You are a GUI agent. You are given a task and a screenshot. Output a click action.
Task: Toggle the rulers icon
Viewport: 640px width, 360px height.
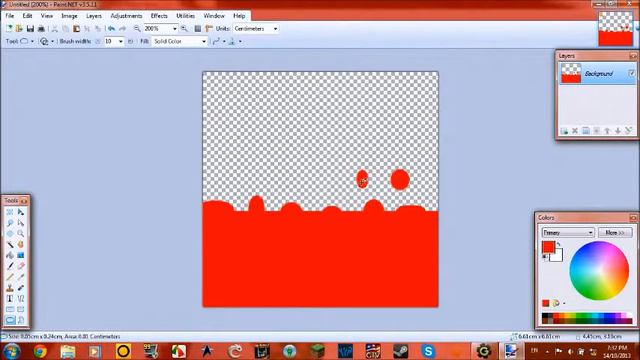point(209,29)
